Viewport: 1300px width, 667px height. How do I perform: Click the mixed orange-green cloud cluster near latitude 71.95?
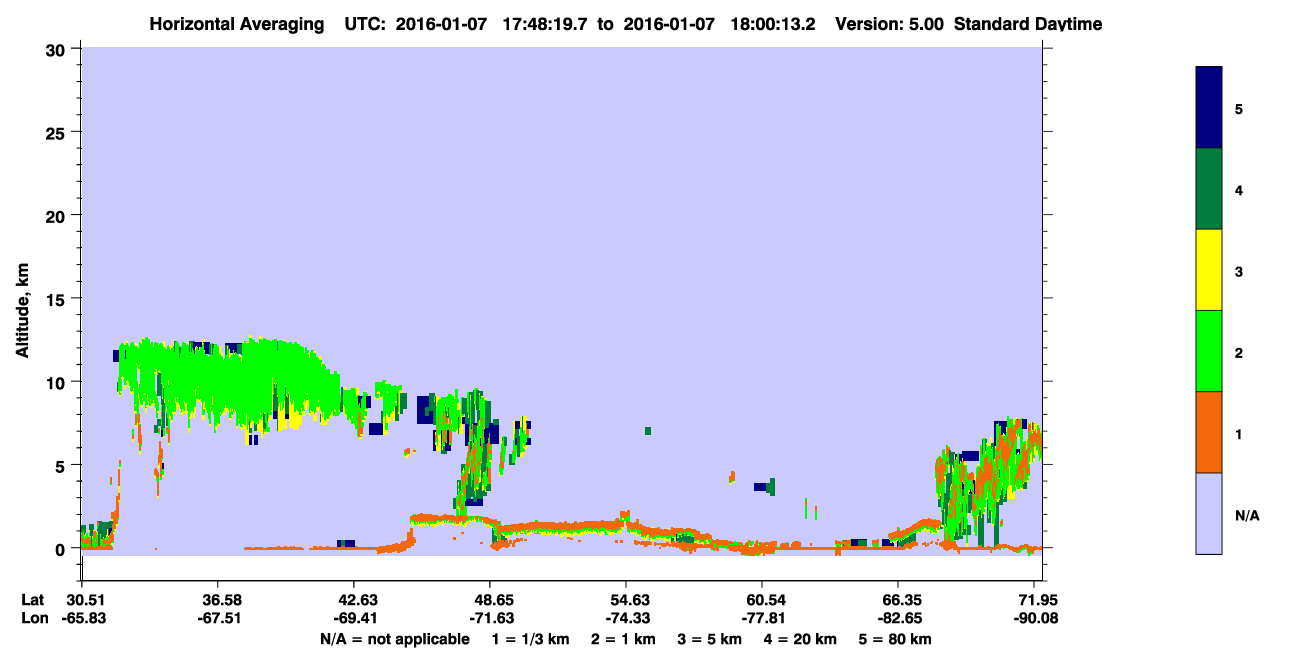point(988,480)
